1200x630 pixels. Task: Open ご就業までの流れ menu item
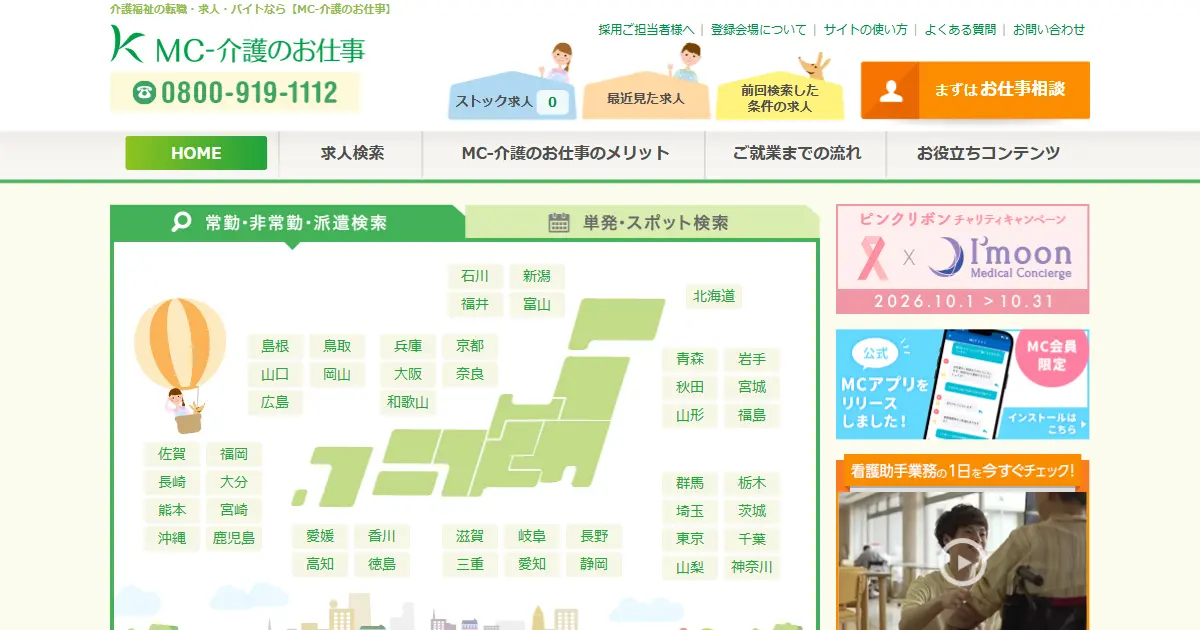point(796,153)
